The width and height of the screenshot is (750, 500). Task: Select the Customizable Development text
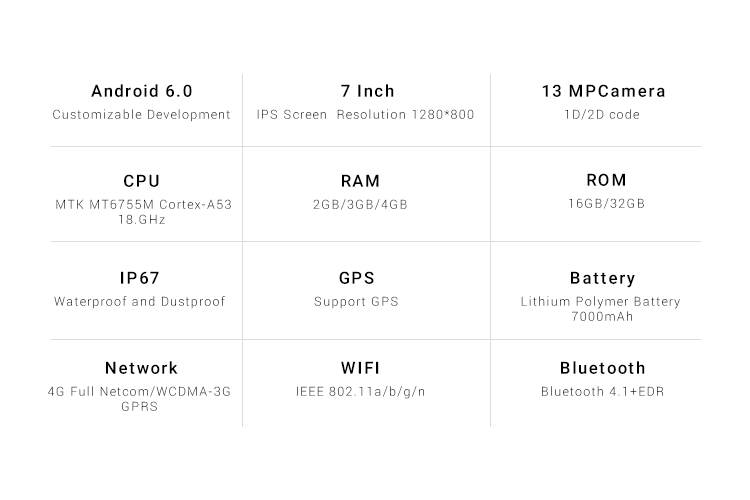coord(141,115)
